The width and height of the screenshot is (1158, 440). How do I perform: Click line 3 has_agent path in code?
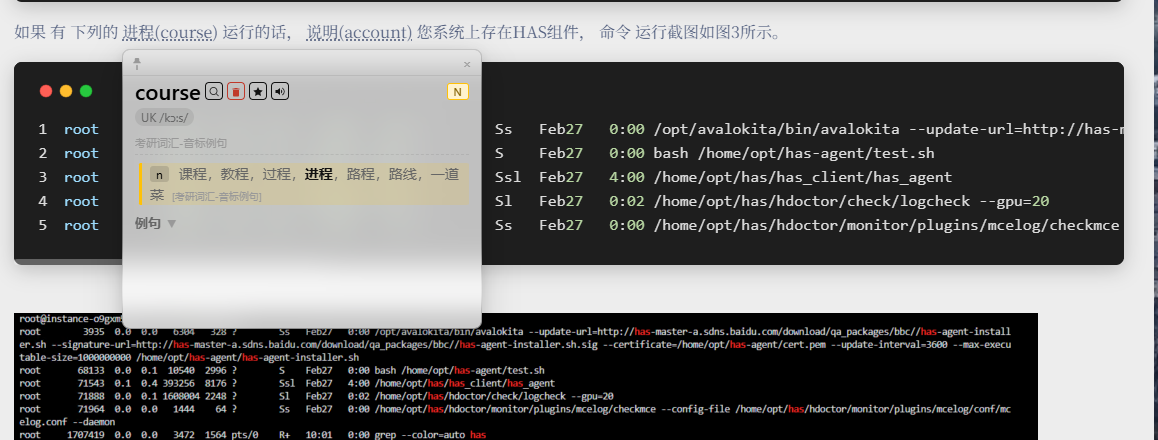pos(802,177)
